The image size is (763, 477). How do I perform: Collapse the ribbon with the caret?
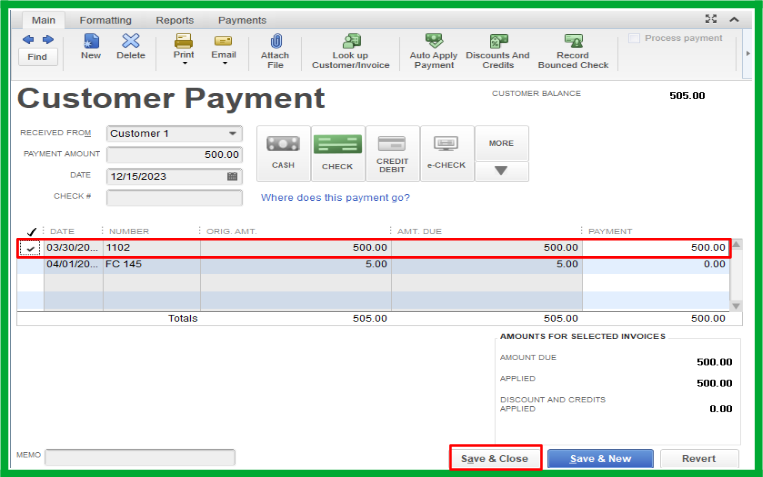pyautogui.click(x=734, y=19)
